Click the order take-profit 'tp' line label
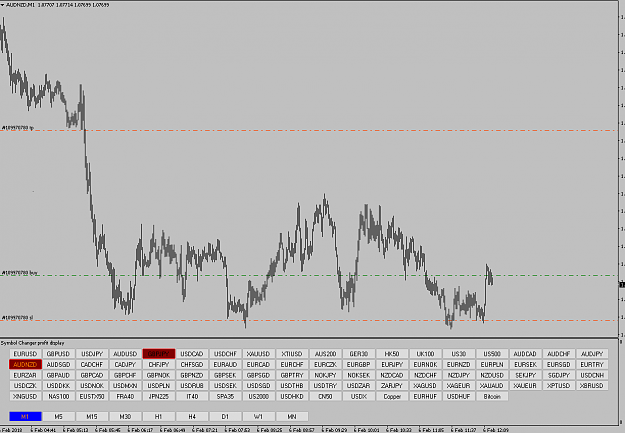Viewport: 625px width, 433px height. click(18, 128)
